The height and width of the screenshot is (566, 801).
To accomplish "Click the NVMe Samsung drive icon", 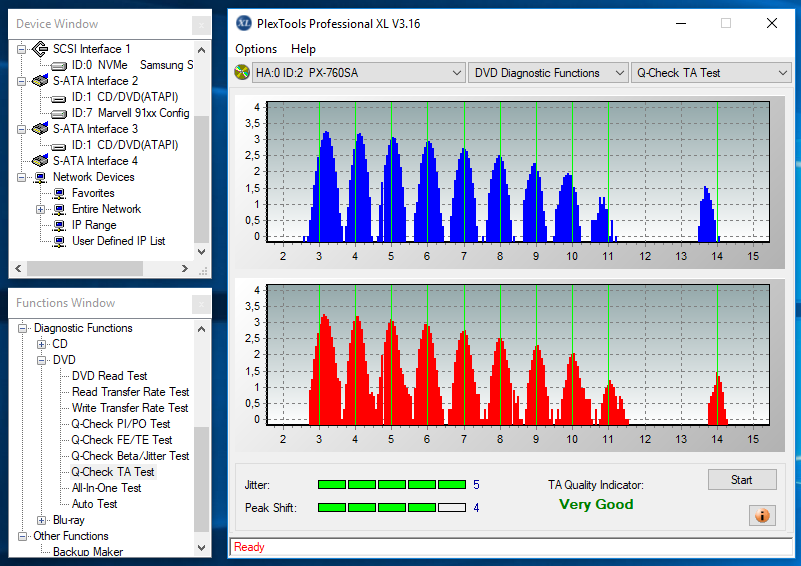I will [x=59, y=66].
